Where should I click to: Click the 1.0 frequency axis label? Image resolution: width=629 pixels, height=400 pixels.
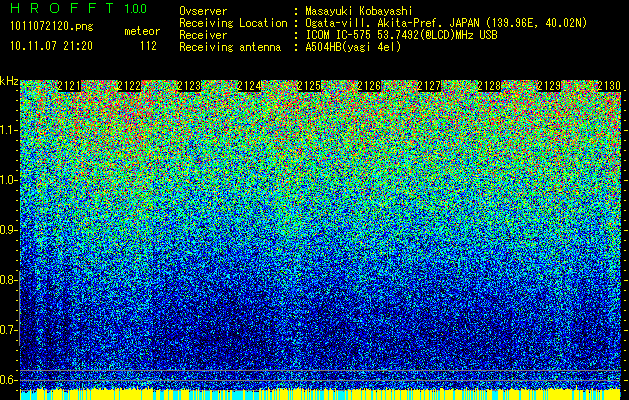pyautogui.click(x=8, y=180)
